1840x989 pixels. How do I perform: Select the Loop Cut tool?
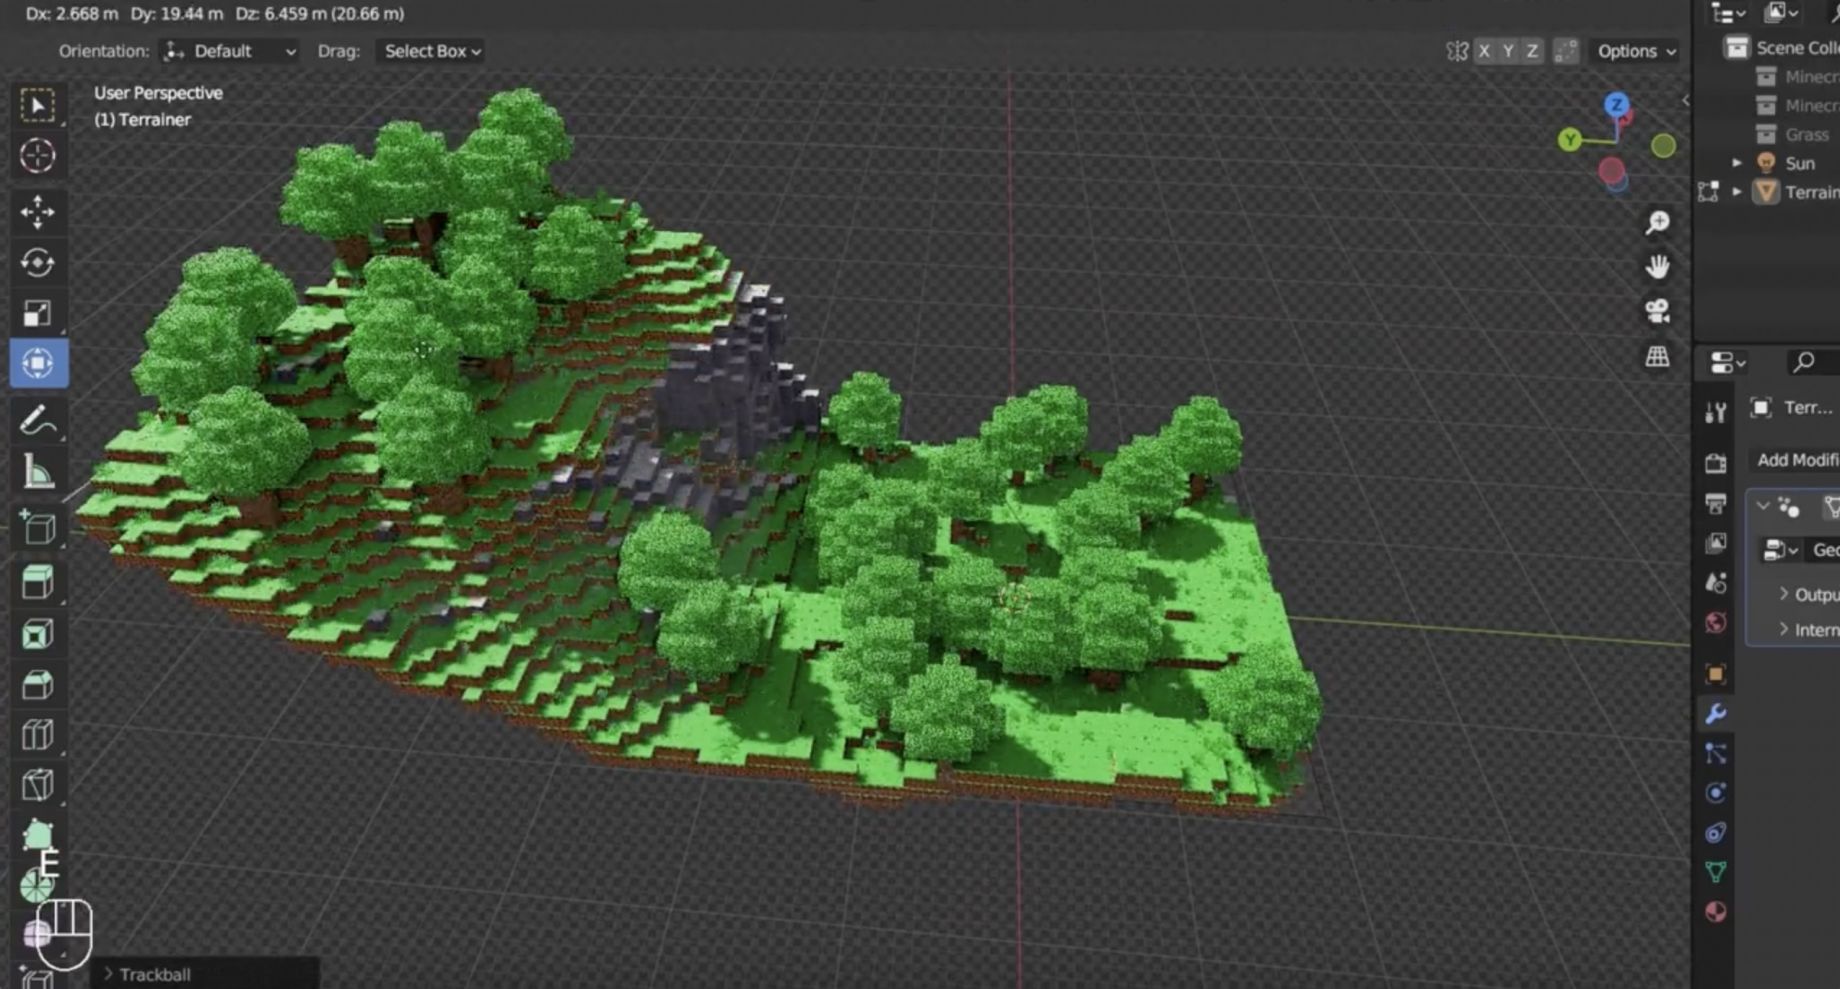click(38, 735)
